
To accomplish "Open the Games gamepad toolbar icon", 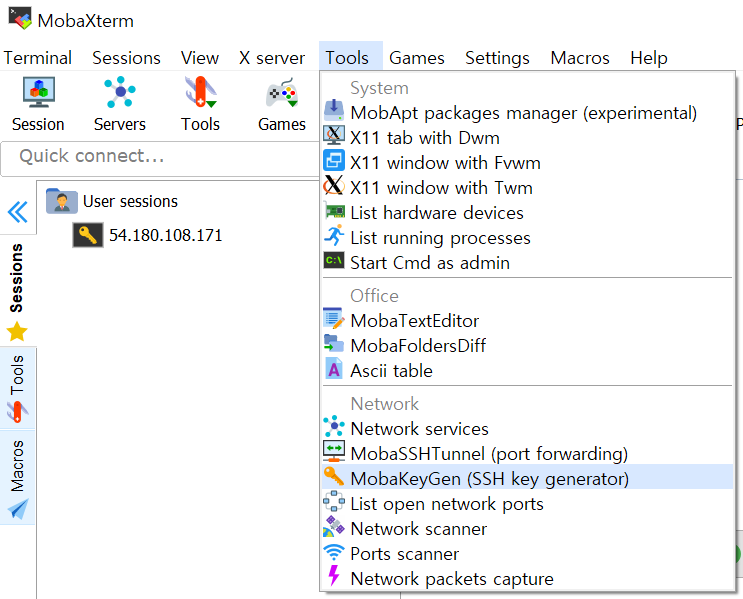I will coord(282,92).
